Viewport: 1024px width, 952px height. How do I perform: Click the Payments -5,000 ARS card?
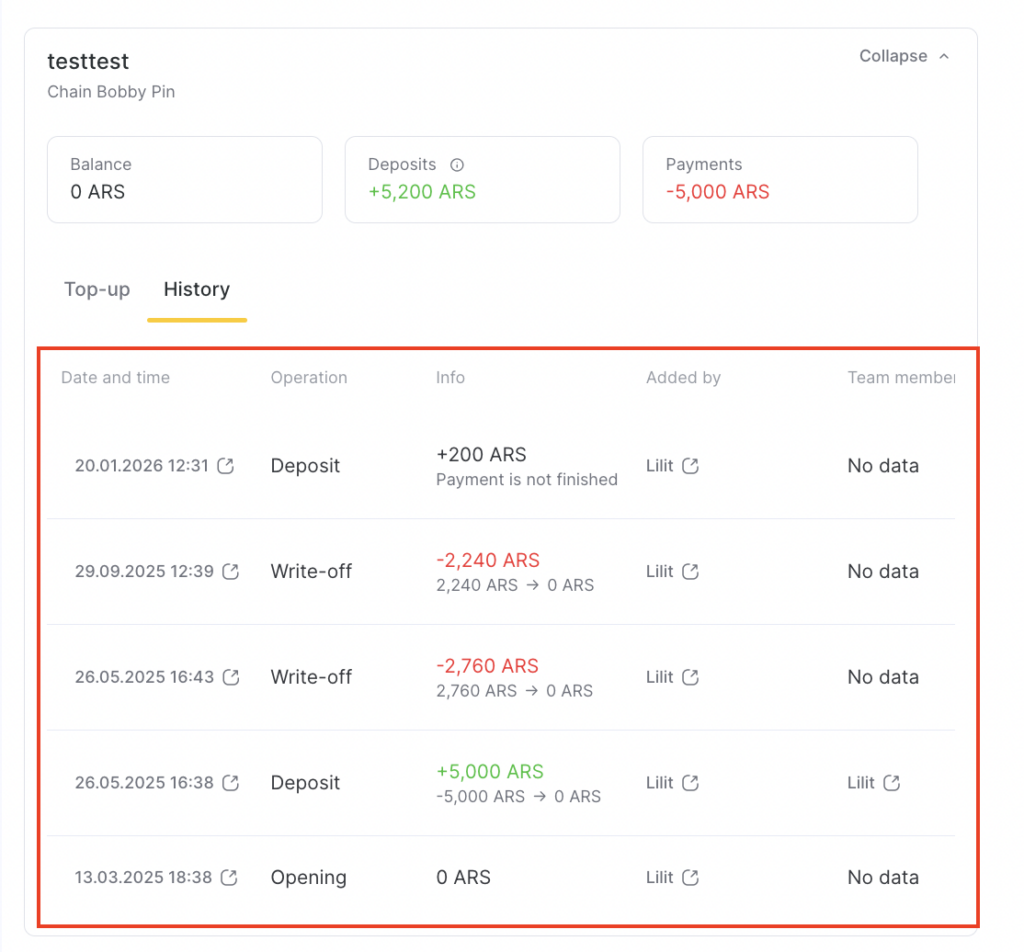tap(779, 179)
